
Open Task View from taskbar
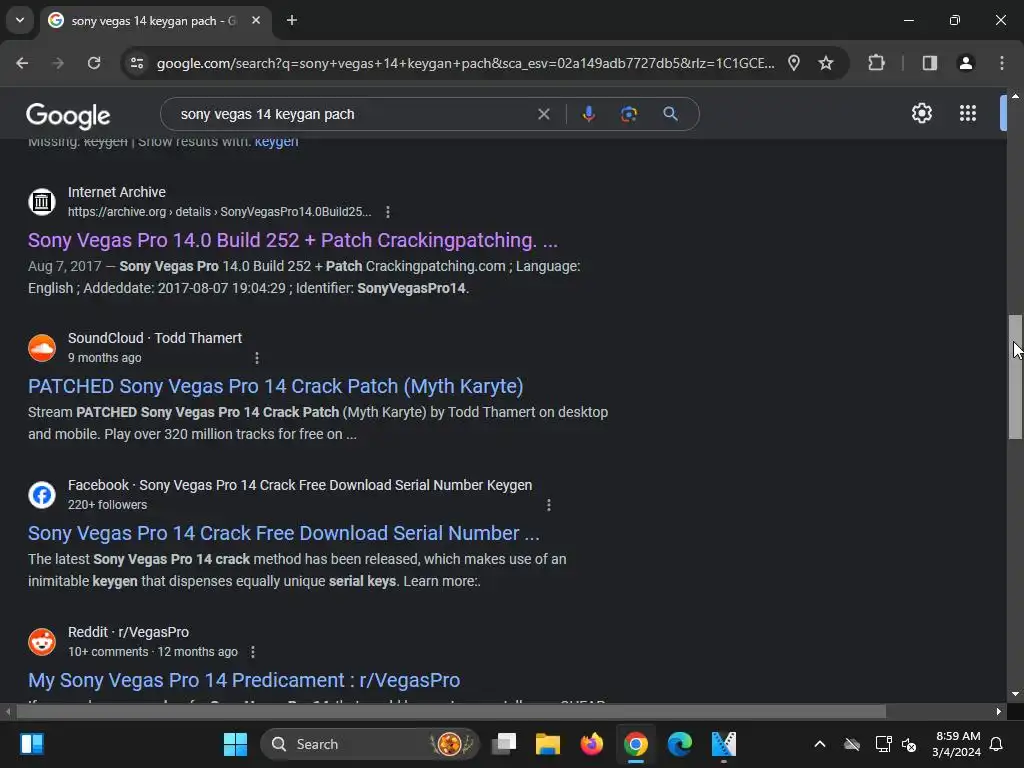pos(504,744)
